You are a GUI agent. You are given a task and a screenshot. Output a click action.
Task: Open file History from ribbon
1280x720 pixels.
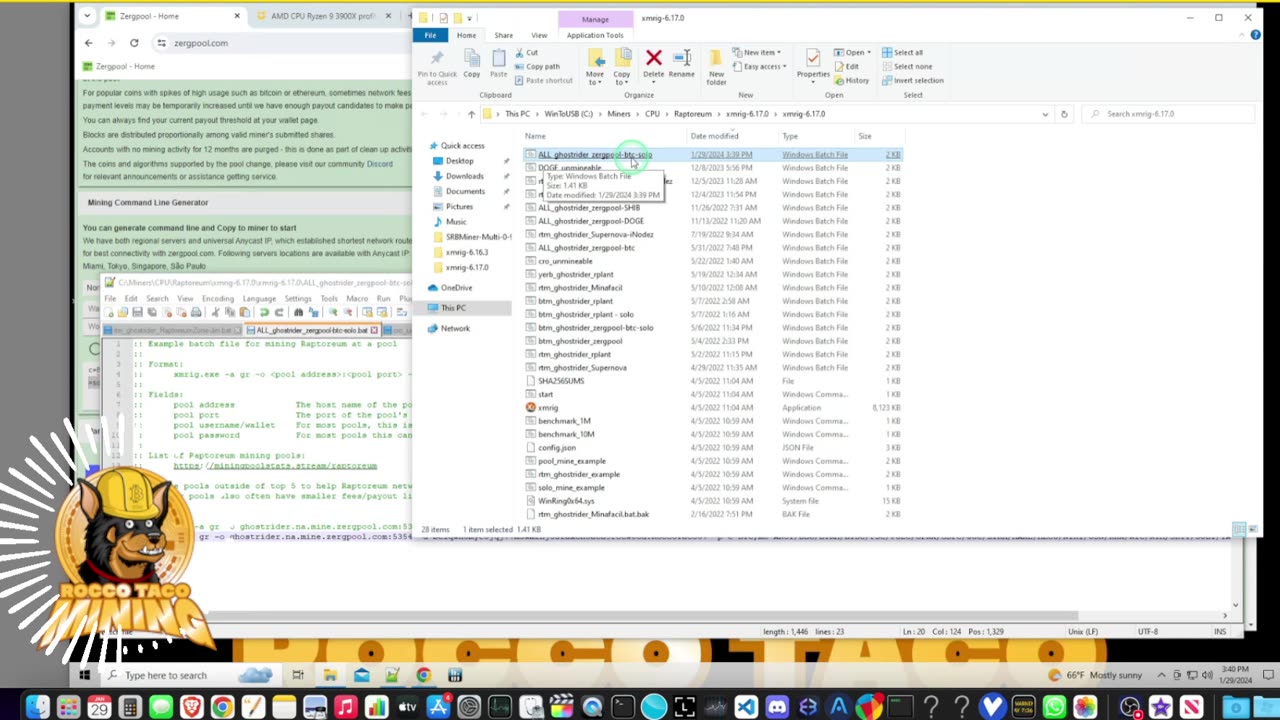coord(852,81)
